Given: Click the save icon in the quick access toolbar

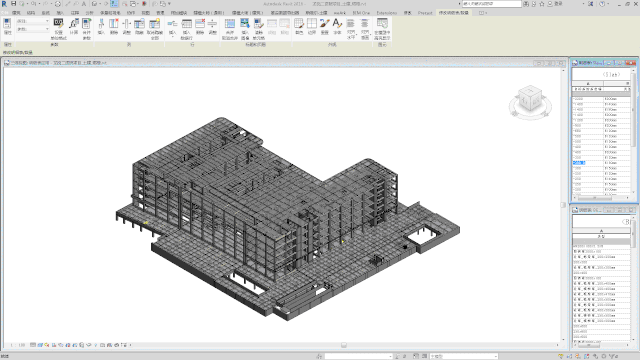Looking at the screenshot, I should pyautogui.click(x=13, y=4).
